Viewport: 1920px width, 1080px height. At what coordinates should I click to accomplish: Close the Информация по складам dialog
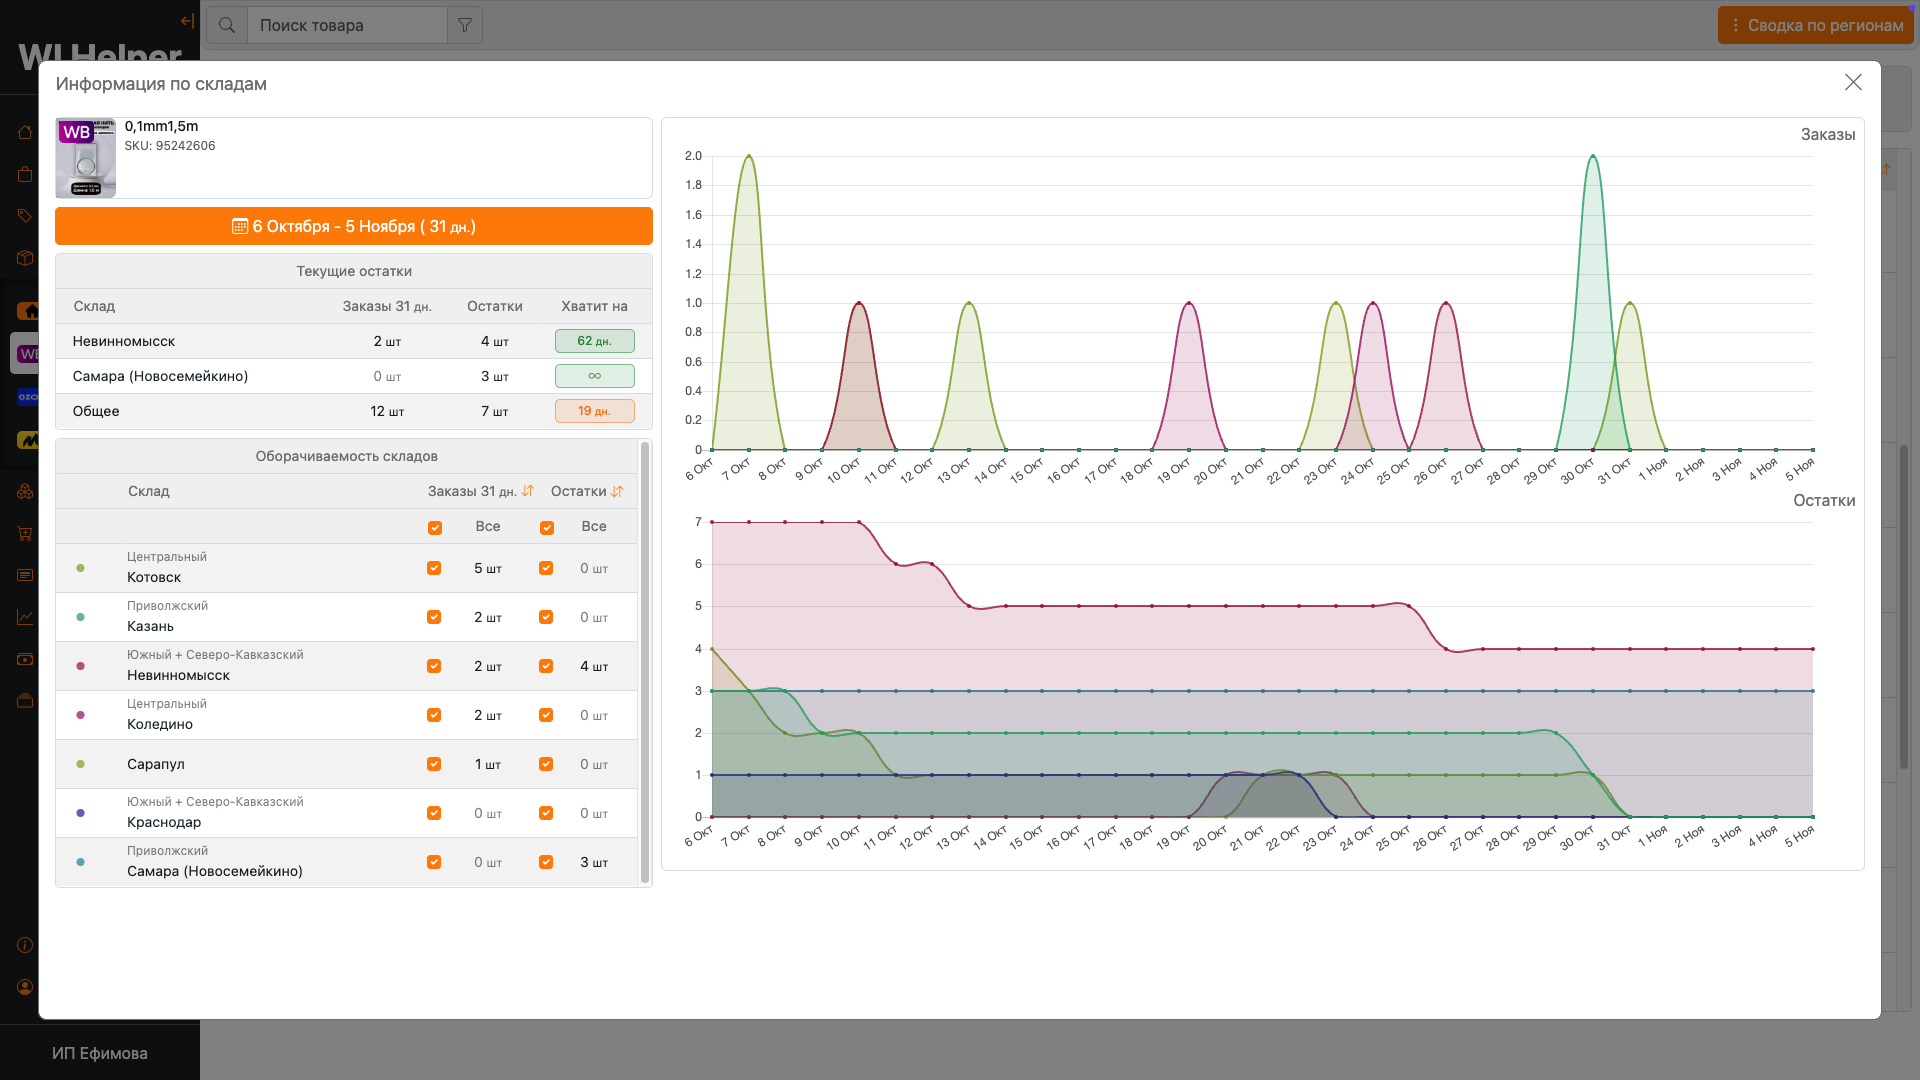[1853, 82]
